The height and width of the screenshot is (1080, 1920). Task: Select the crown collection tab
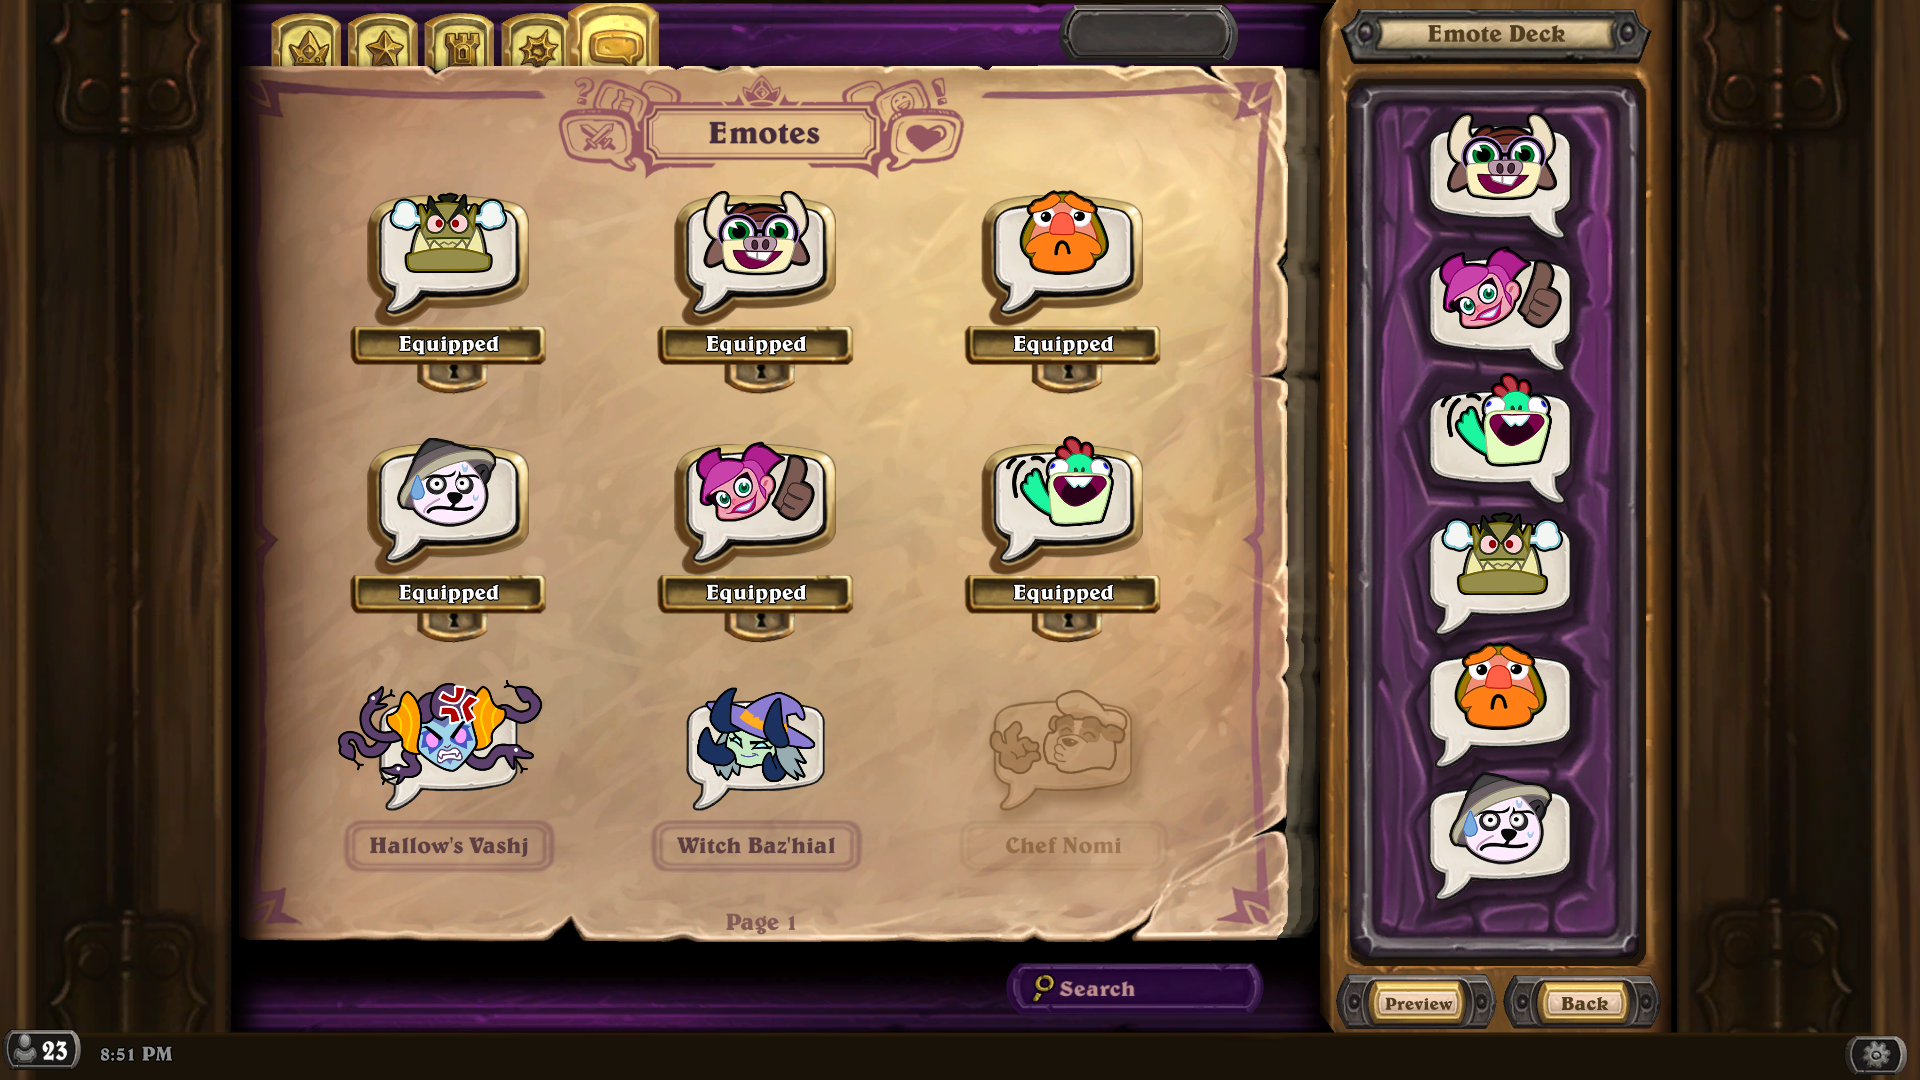point(307,43)
